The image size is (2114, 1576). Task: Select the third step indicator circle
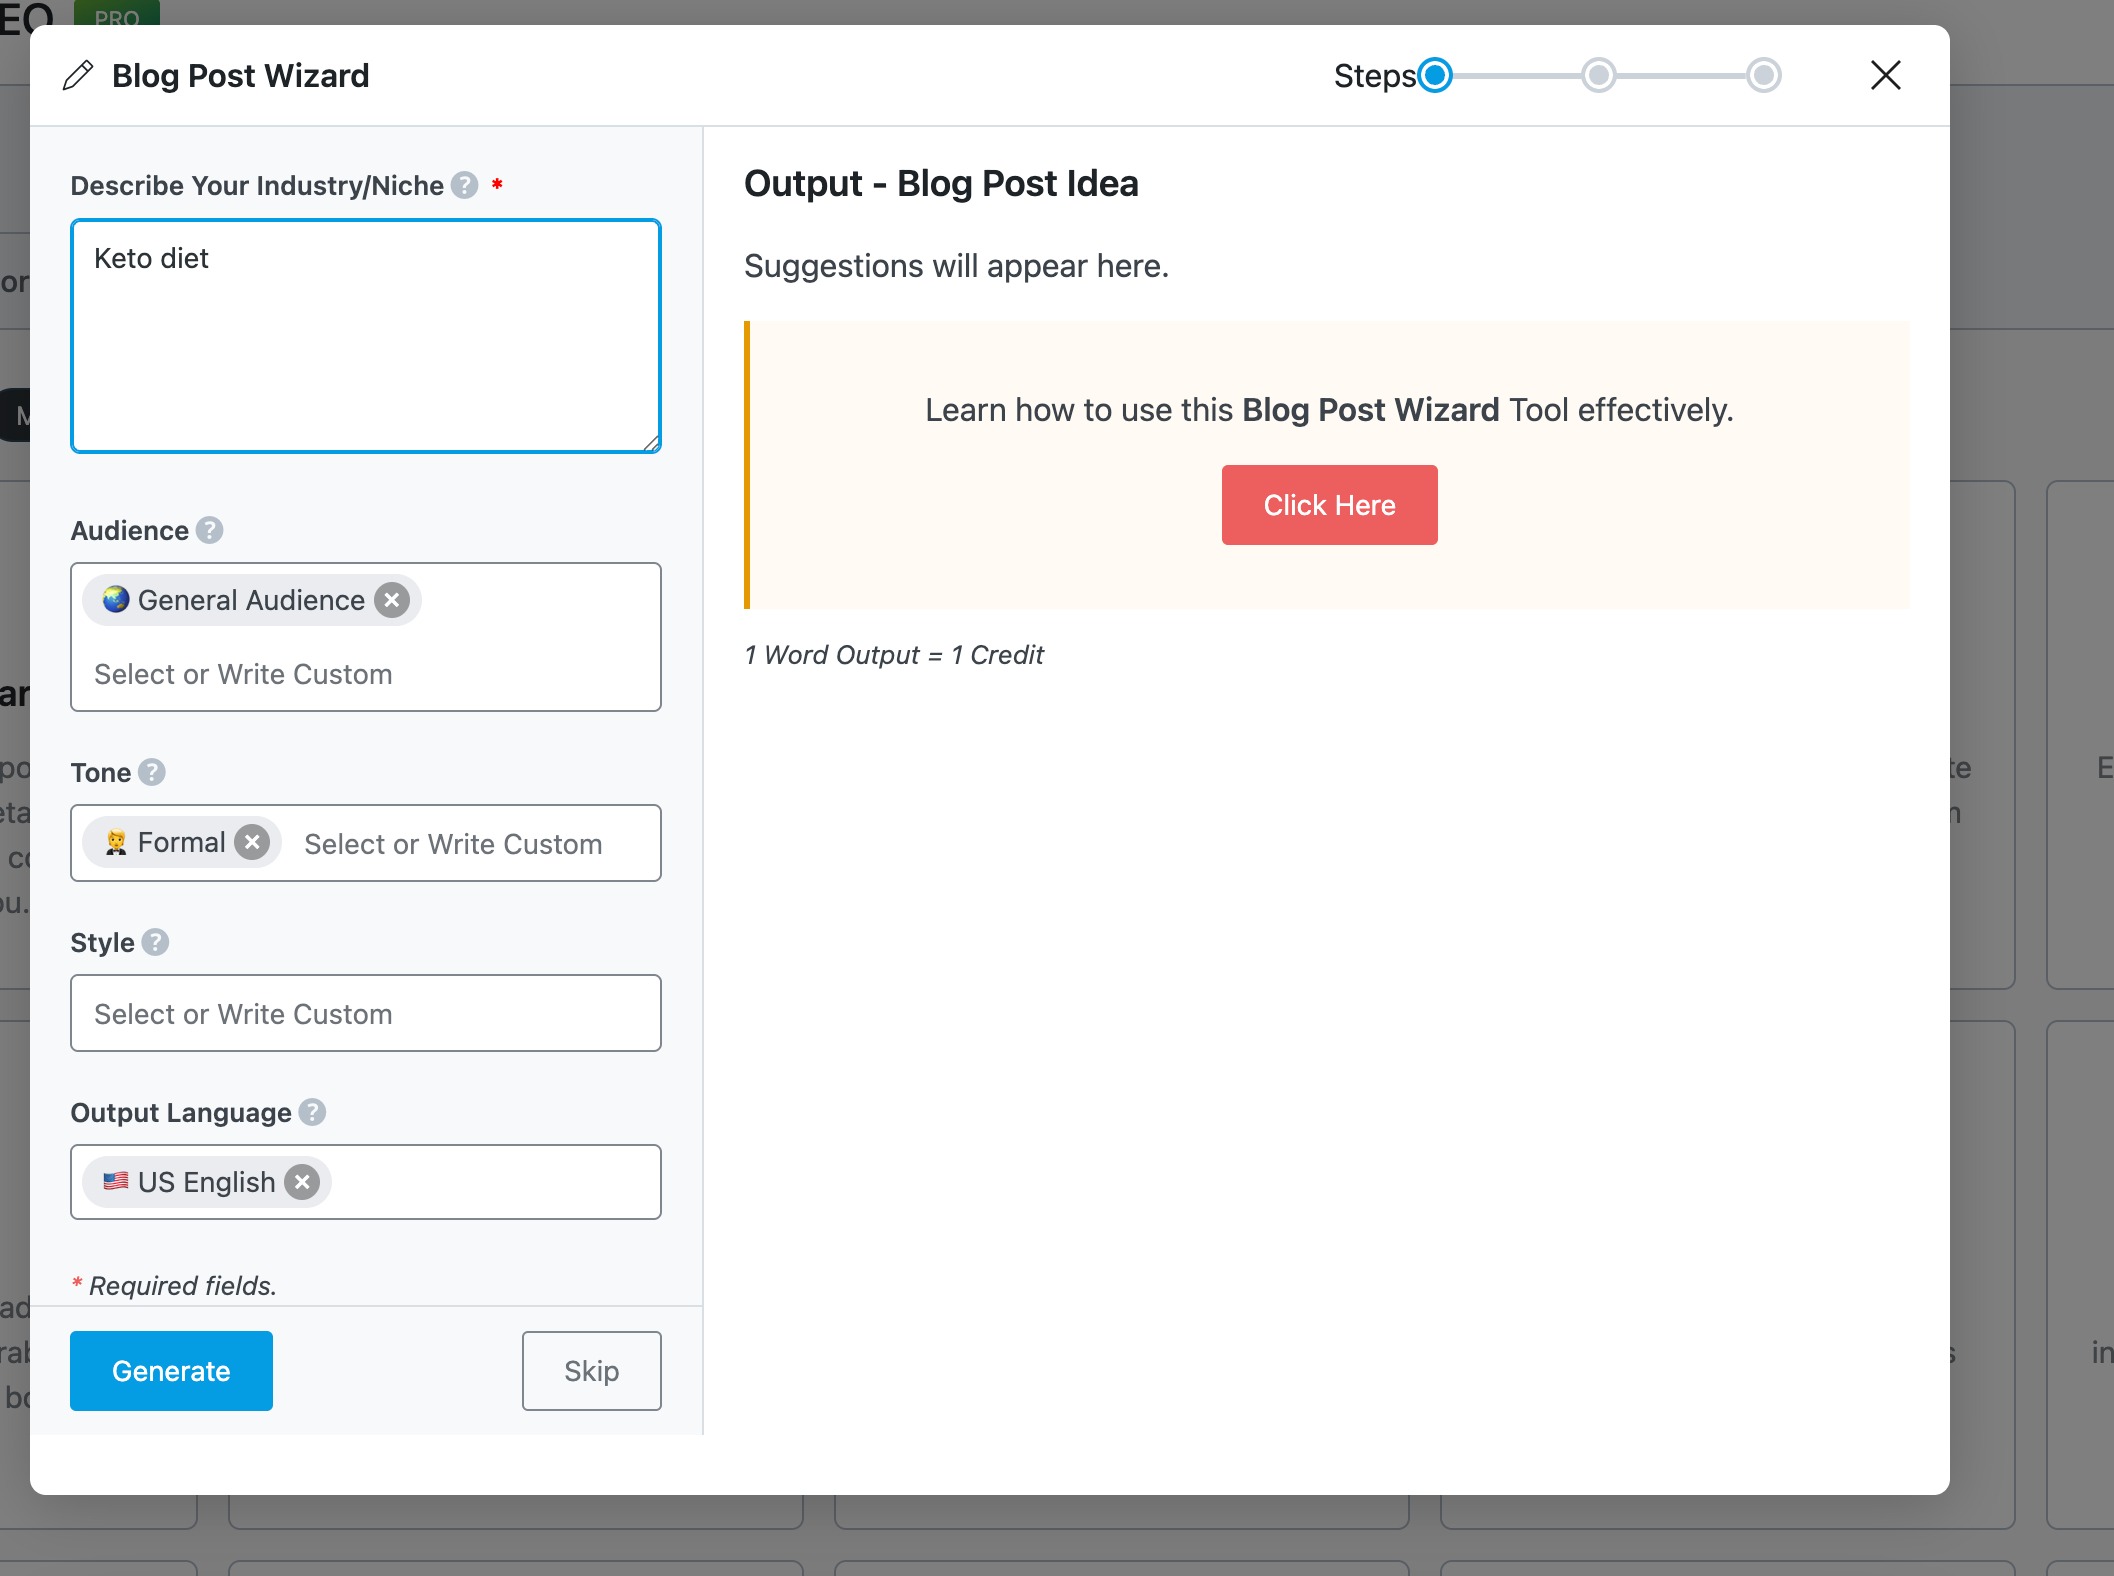click(x=1763, y=75)
